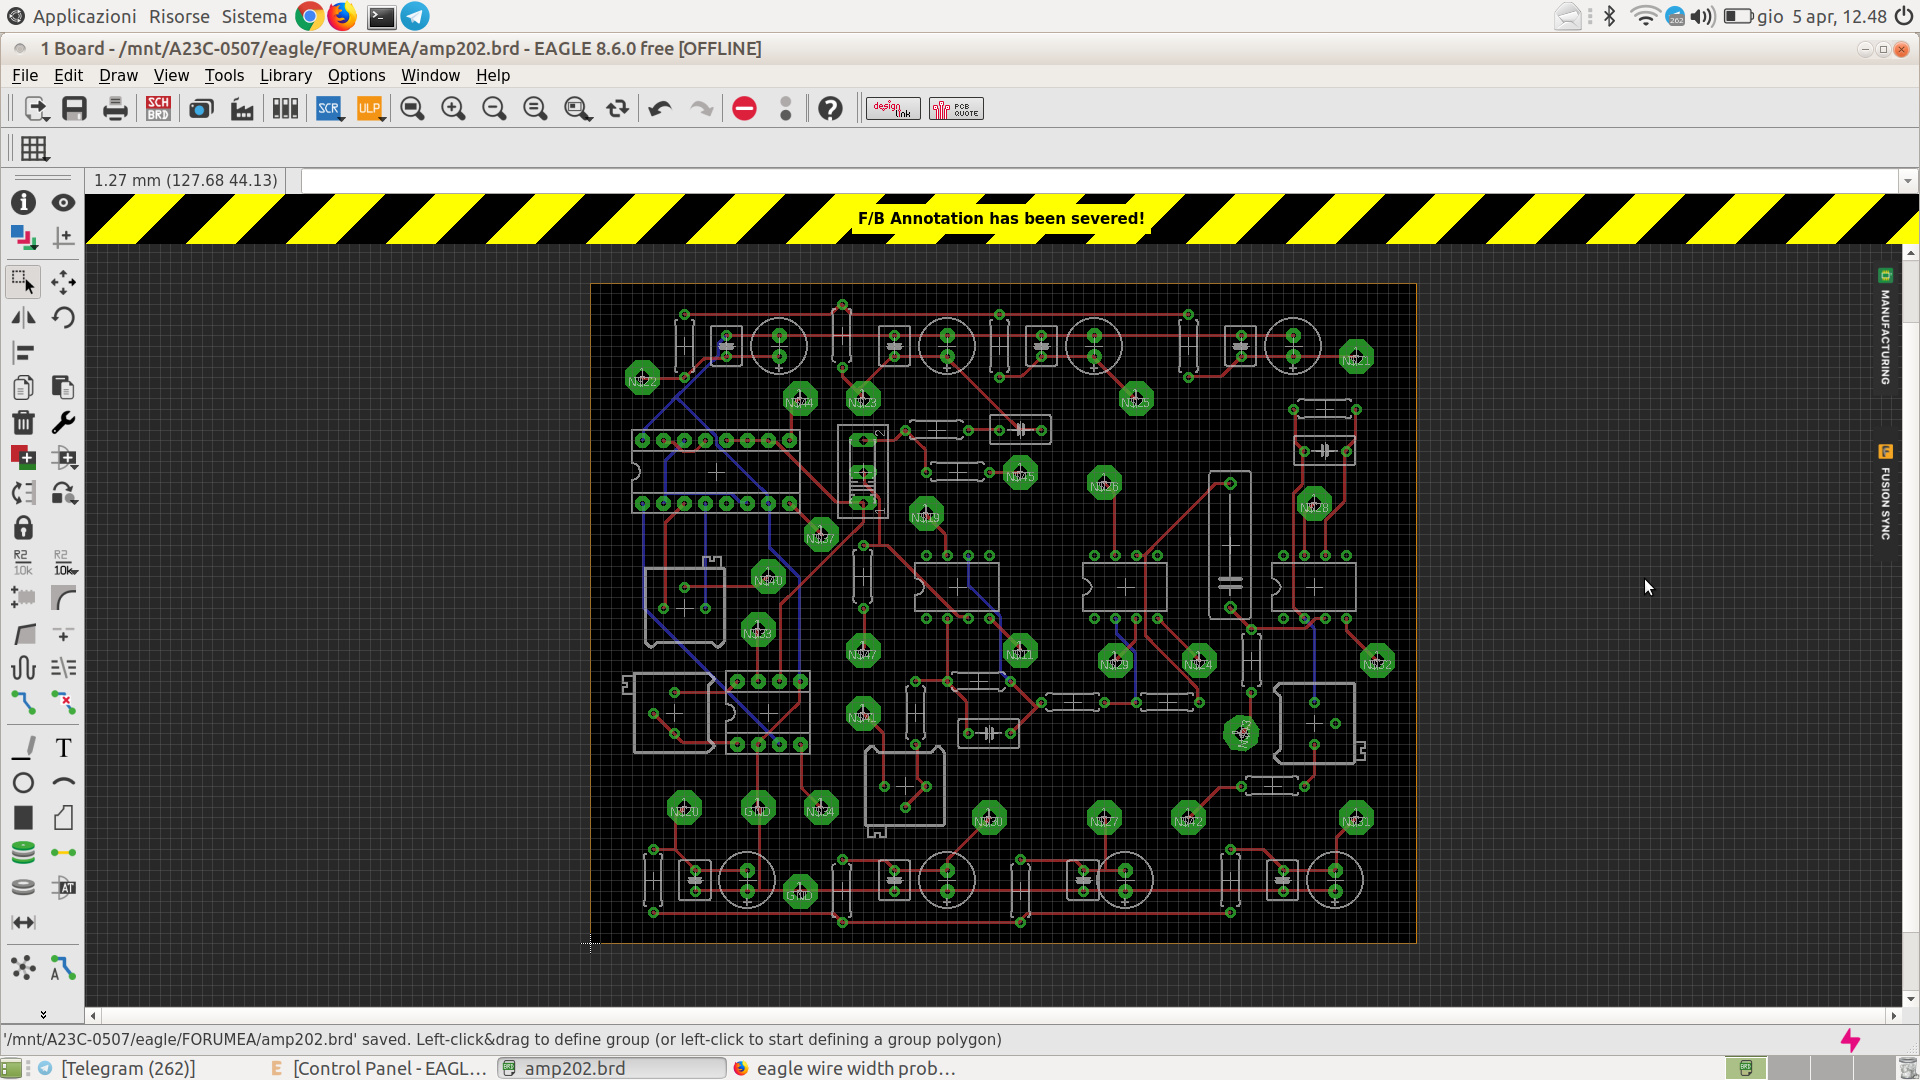The image size is (1920, 1080).
Task: Open the Options menu
Action: (356, 75)
